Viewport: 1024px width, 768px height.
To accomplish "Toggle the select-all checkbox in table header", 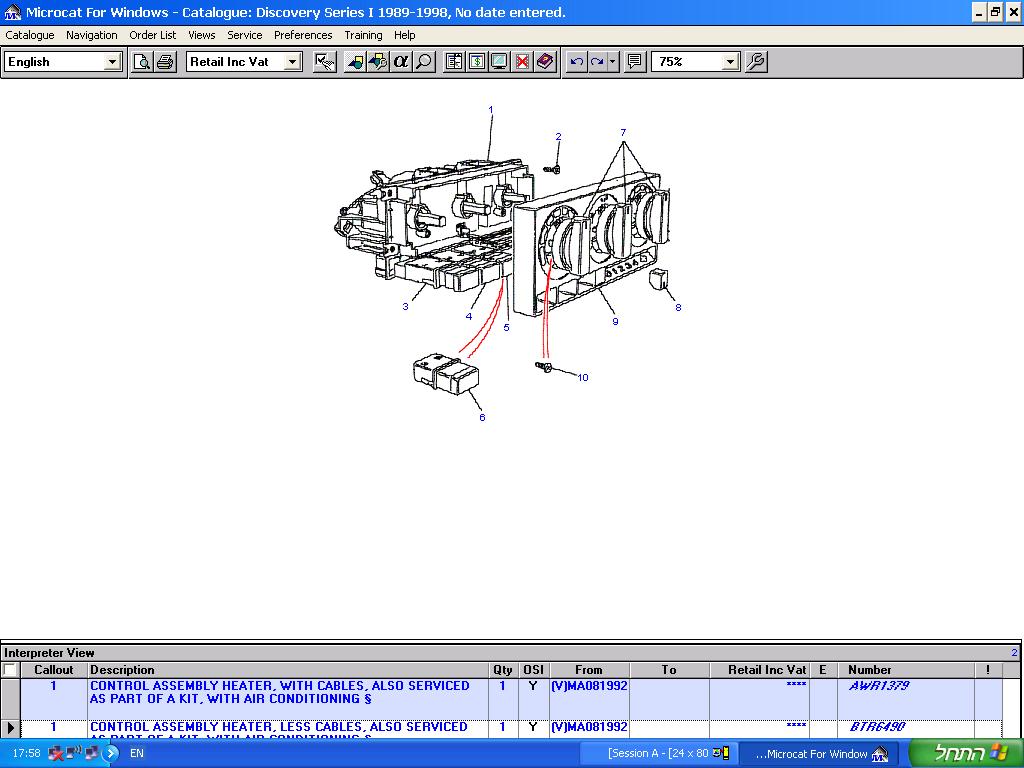I will 10,670.
